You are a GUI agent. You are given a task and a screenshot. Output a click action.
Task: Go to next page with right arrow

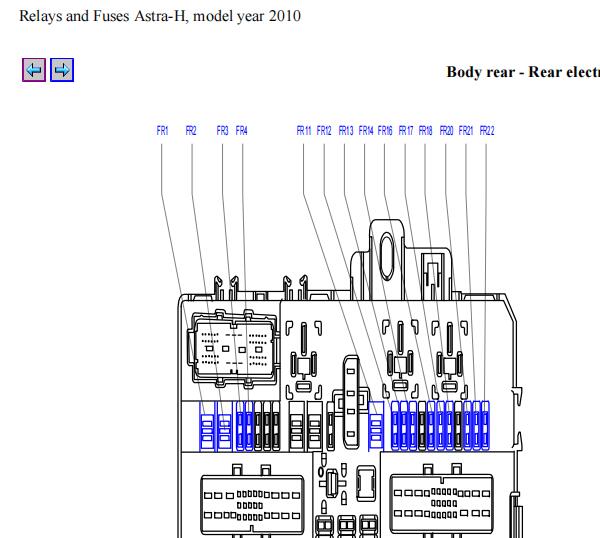[x=62, y=70]
